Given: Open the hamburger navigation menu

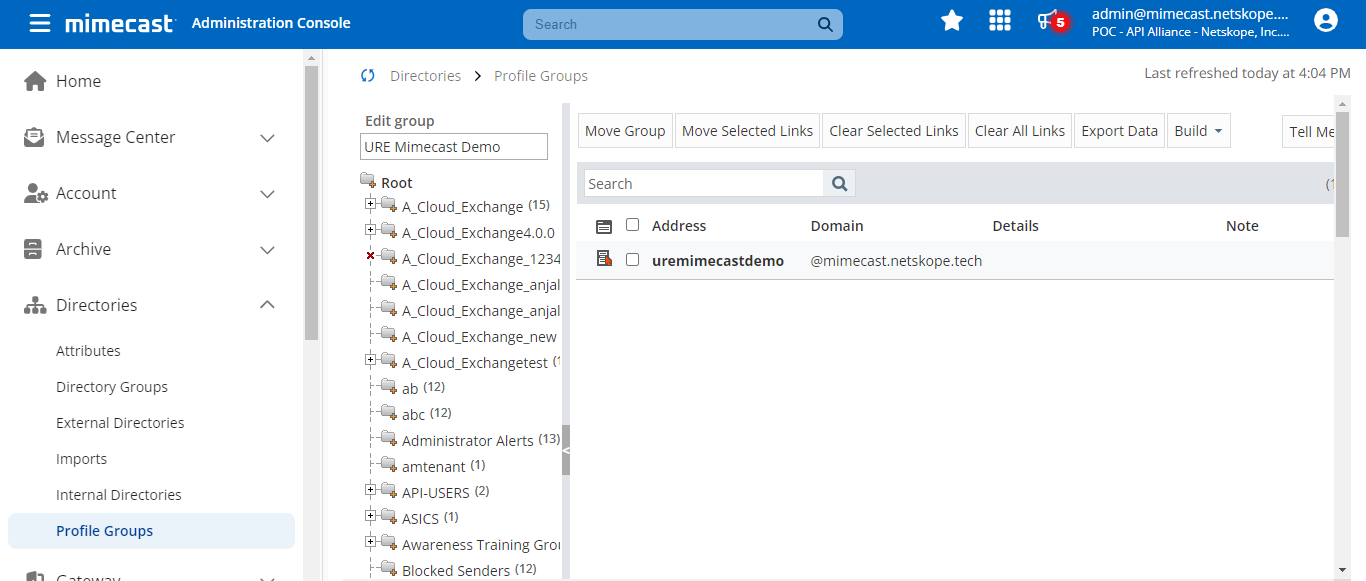Looking at the screenshot, I should click(40, 23).
